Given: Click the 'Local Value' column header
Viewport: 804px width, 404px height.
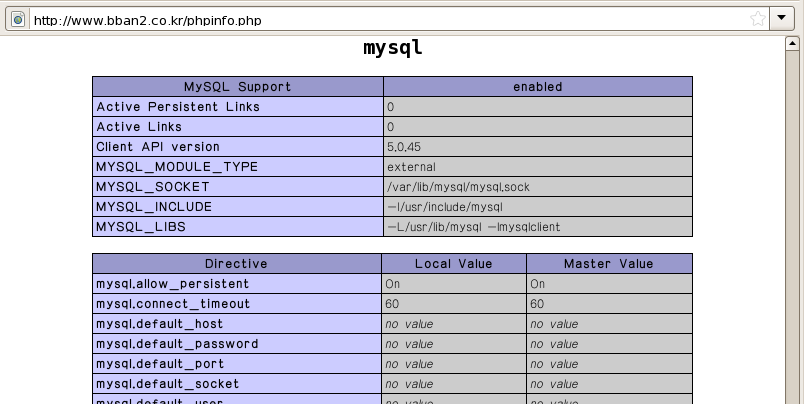Looking at the screenshot, I should [454, 264].
